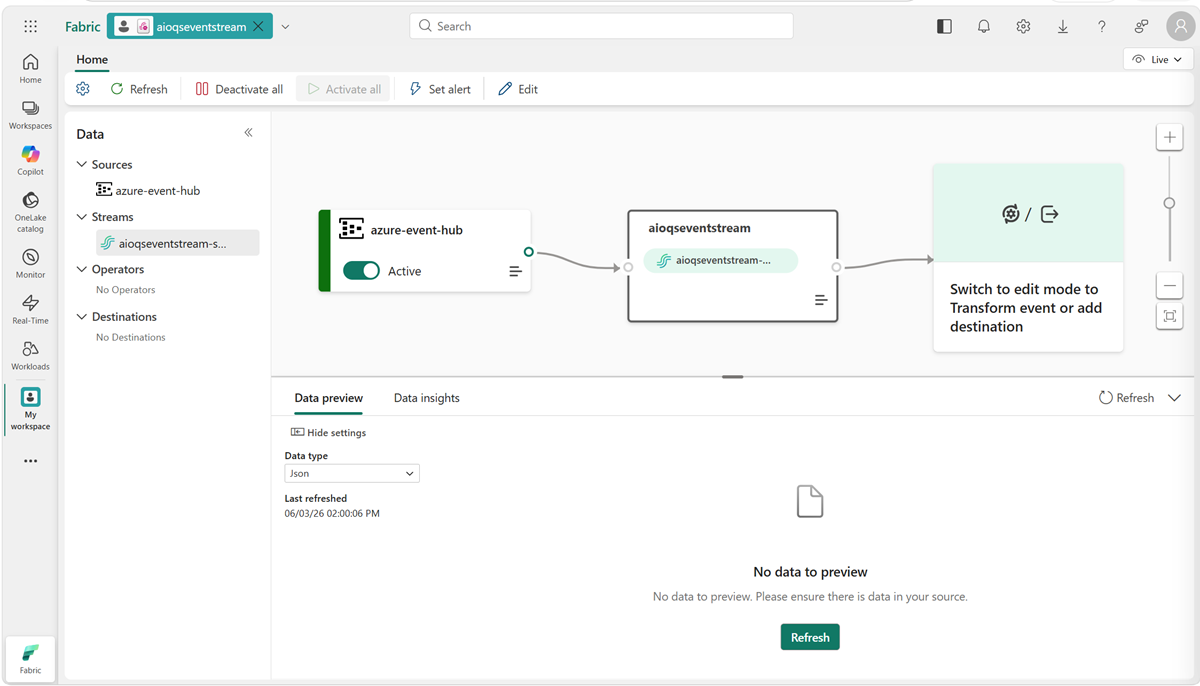Open the Live mode dropdown
The image size is (1200, 686).
pos(1157,60)
